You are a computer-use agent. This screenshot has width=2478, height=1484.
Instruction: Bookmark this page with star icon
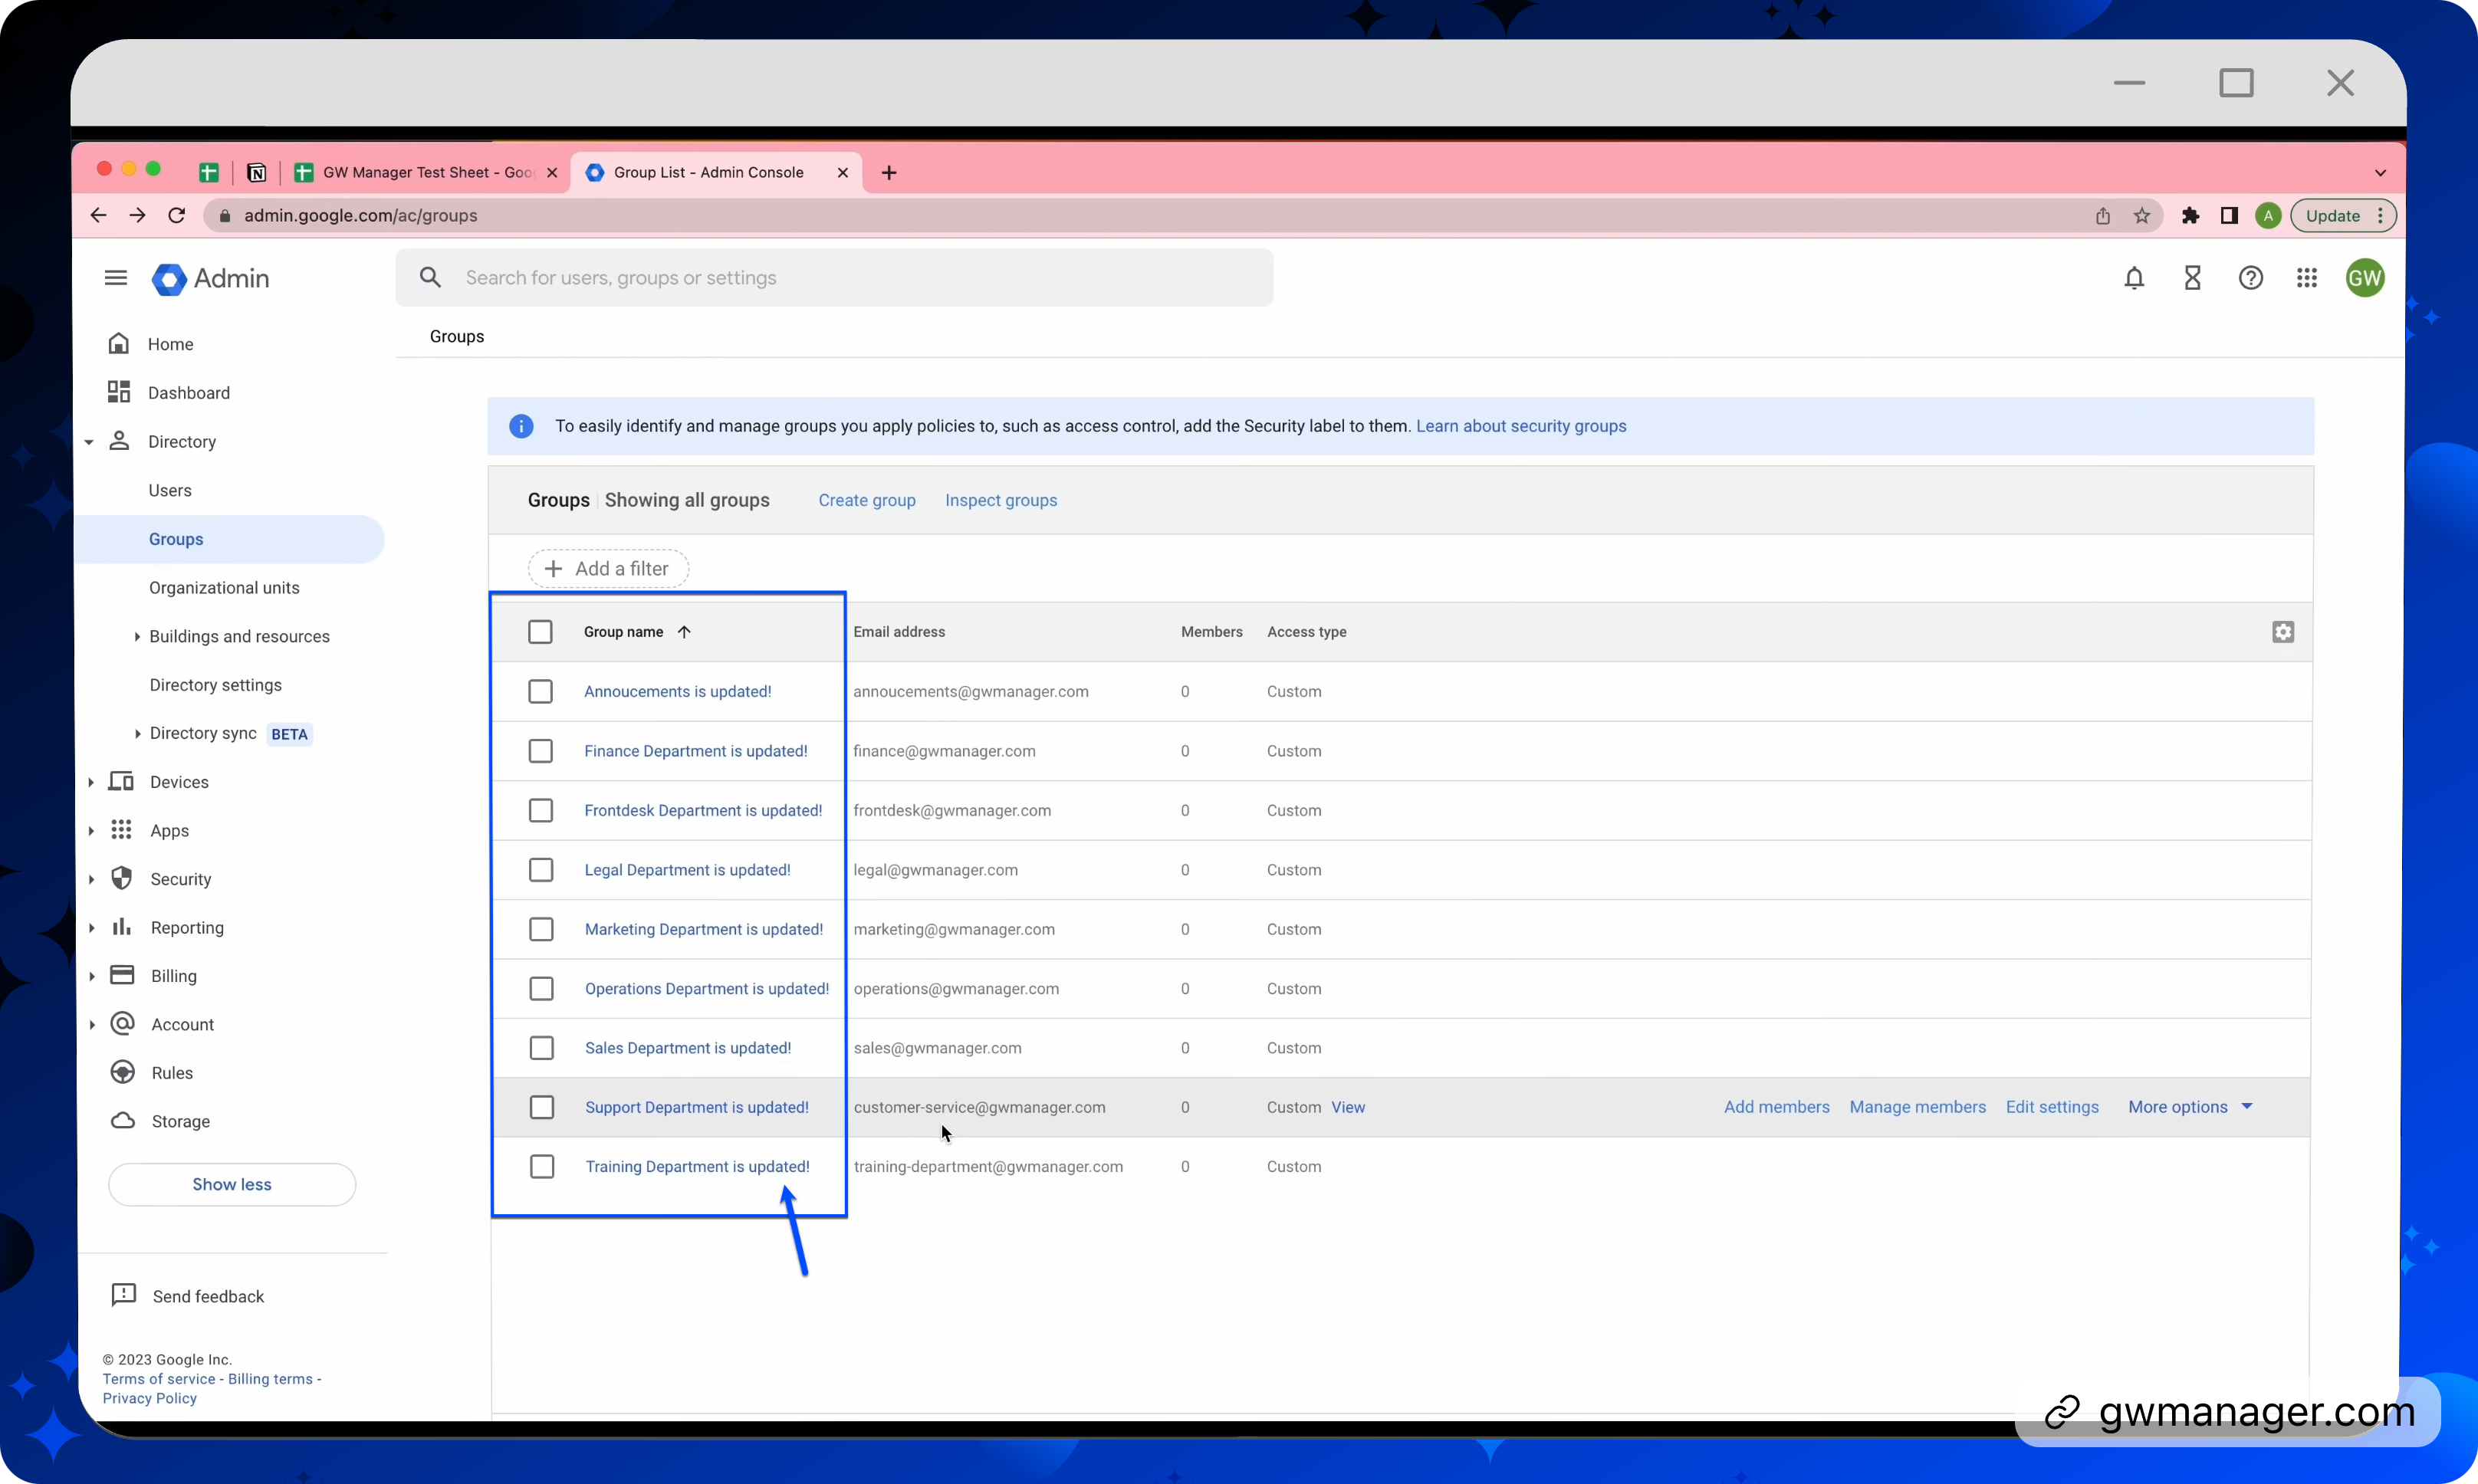tap(2142, 215)
